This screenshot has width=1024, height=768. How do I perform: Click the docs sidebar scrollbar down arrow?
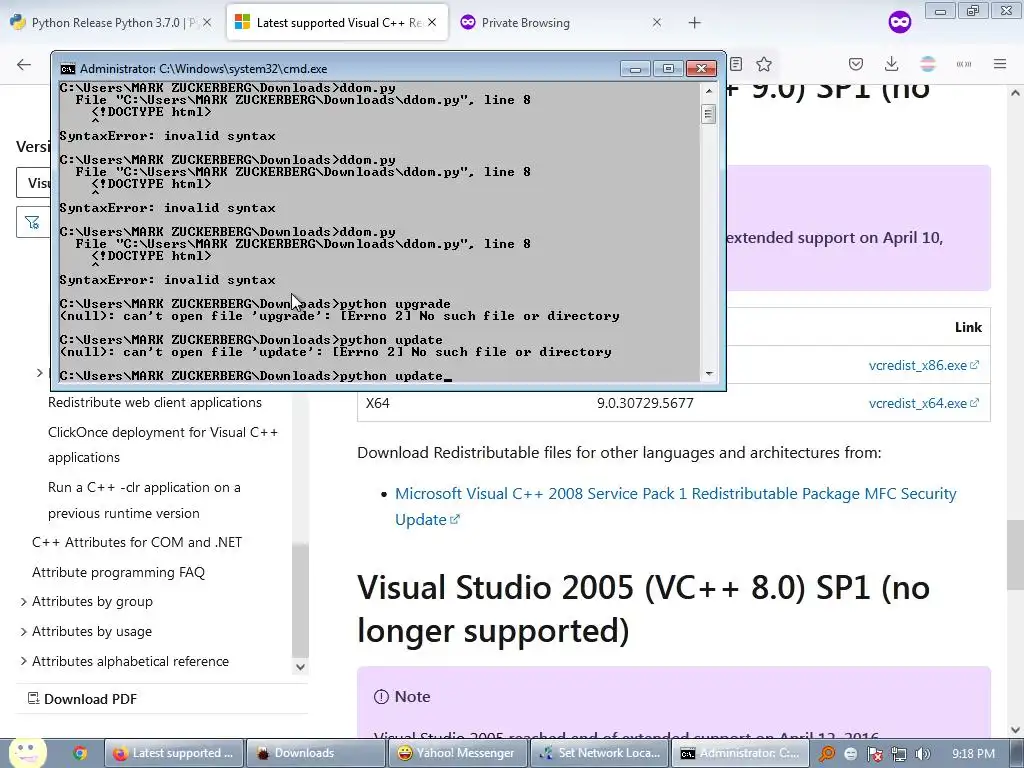(x=300, y=667)
